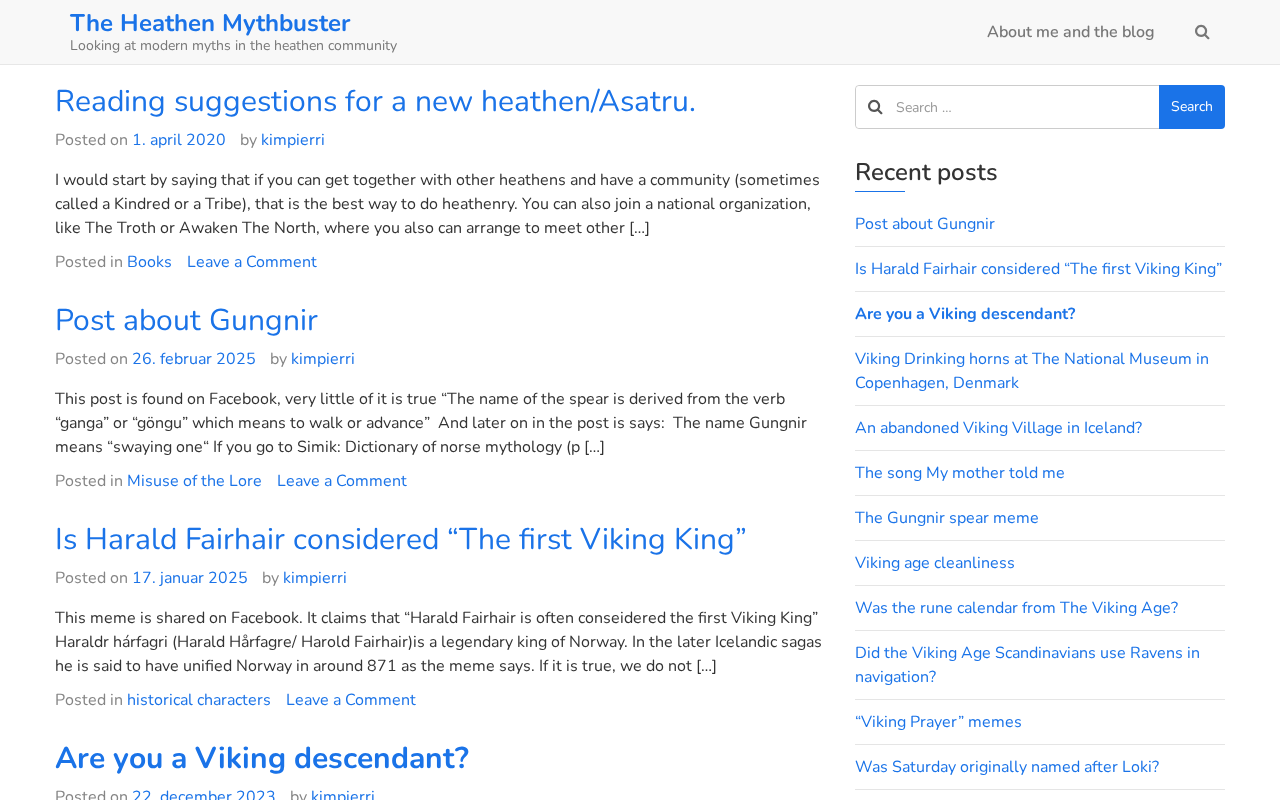
Task: Open About me and the blog menu item
Action: pyautogui.click(x=1070, y=32)
